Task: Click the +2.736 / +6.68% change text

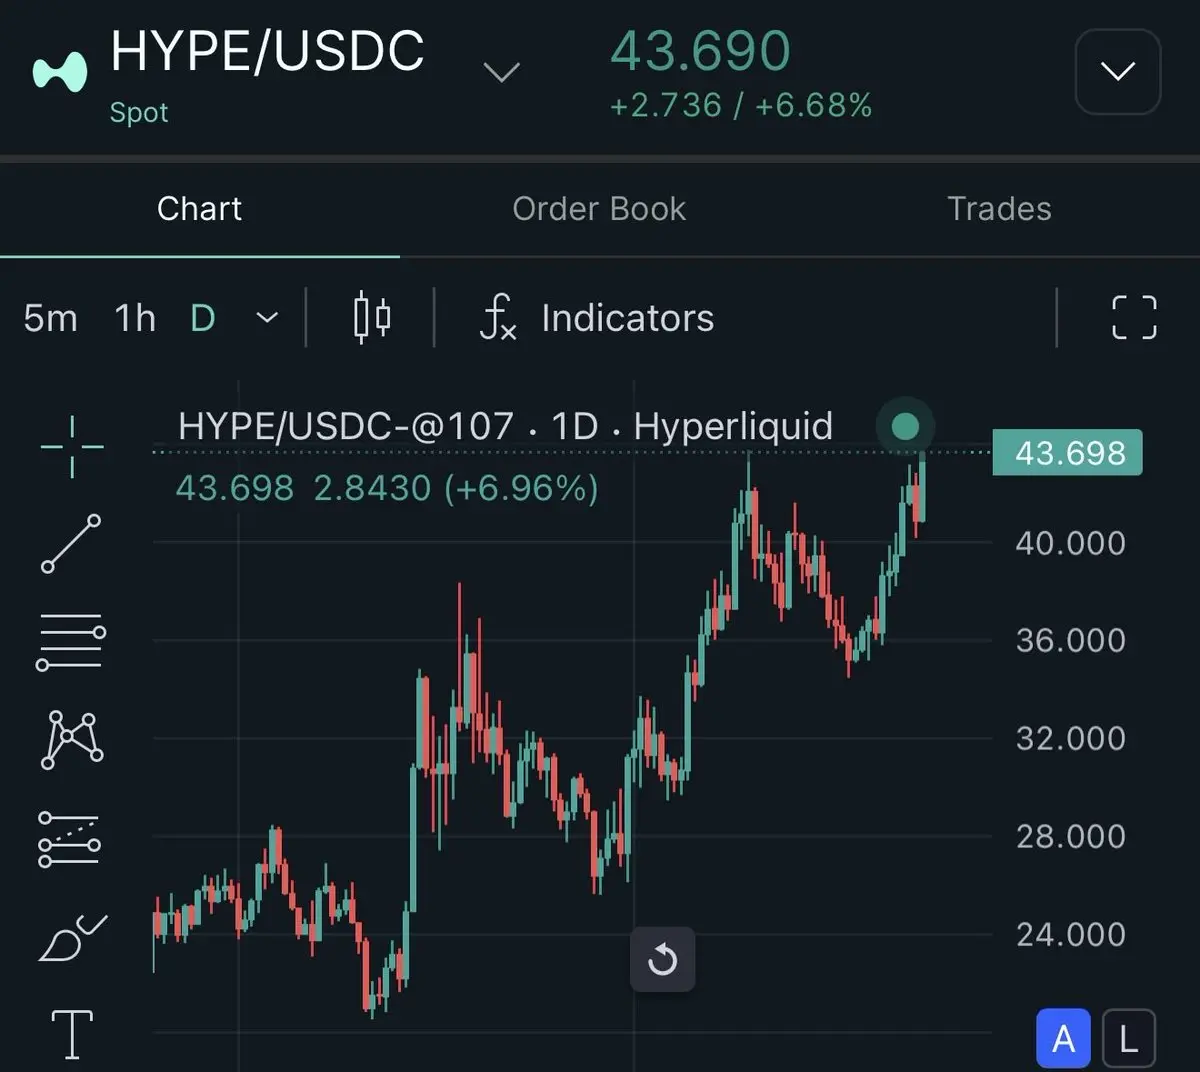Action: pos(741,105)
